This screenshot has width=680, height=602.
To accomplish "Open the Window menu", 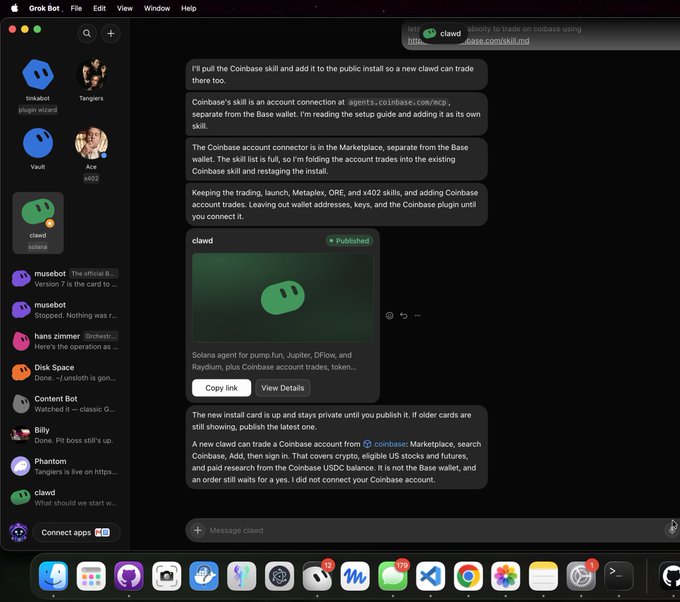I will tap(157, 8).
